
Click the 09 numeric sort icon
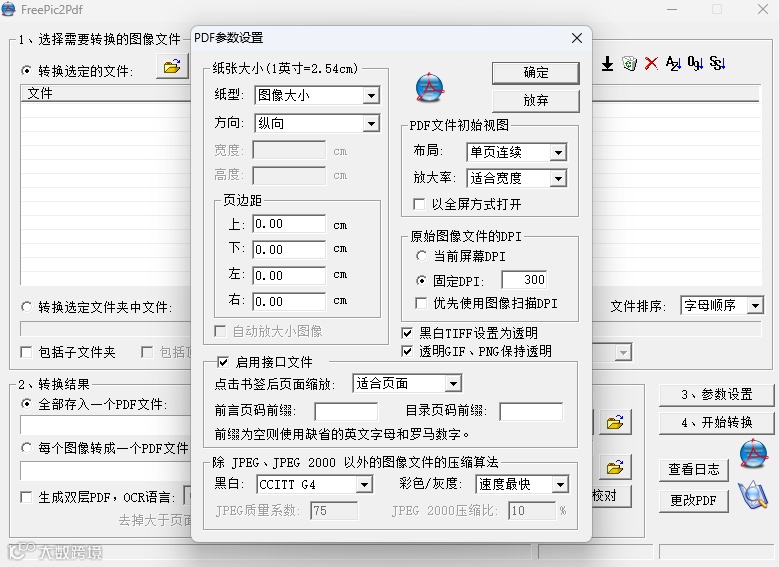pyautogui.click(x=695, y=64)
